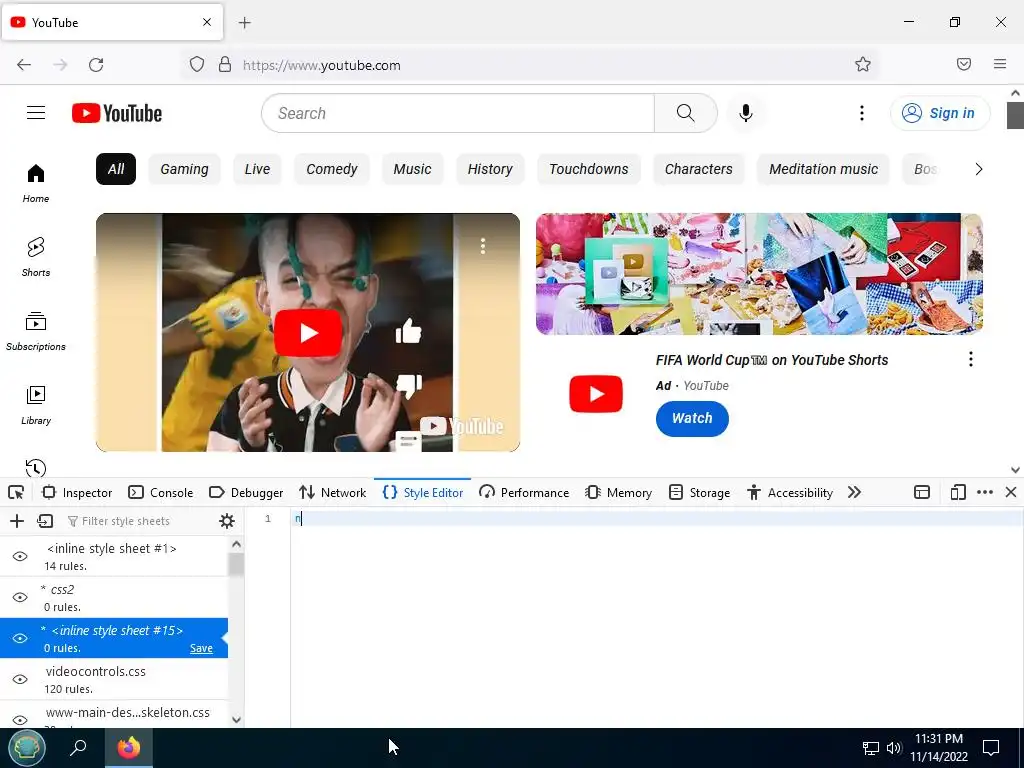
Task: Save inline style sheet #15
Action: [201, 648]
